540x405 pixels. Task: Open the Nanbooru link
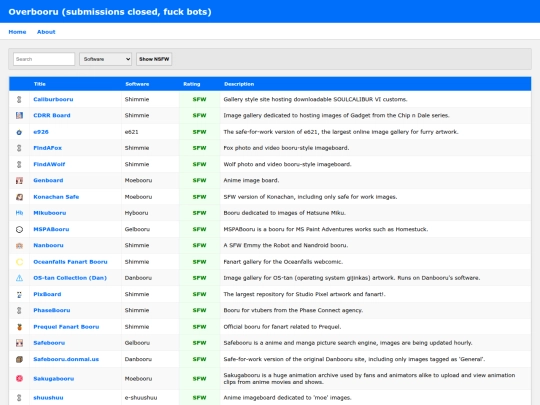coord(48,246)
